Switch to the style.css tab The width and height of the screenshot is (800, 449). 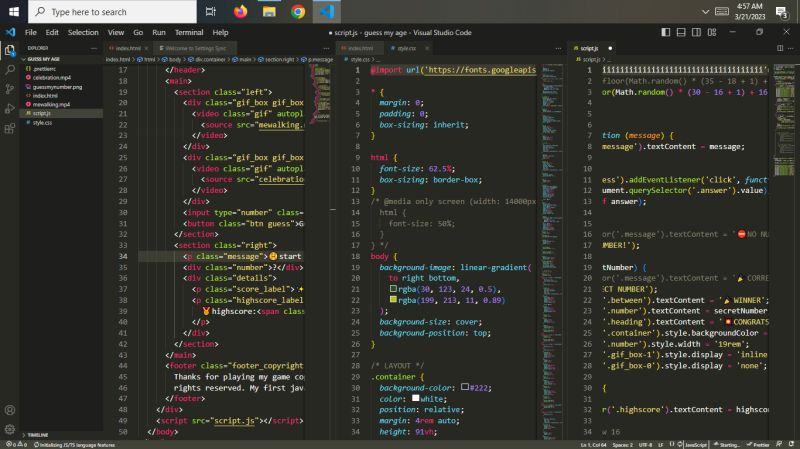406,47
